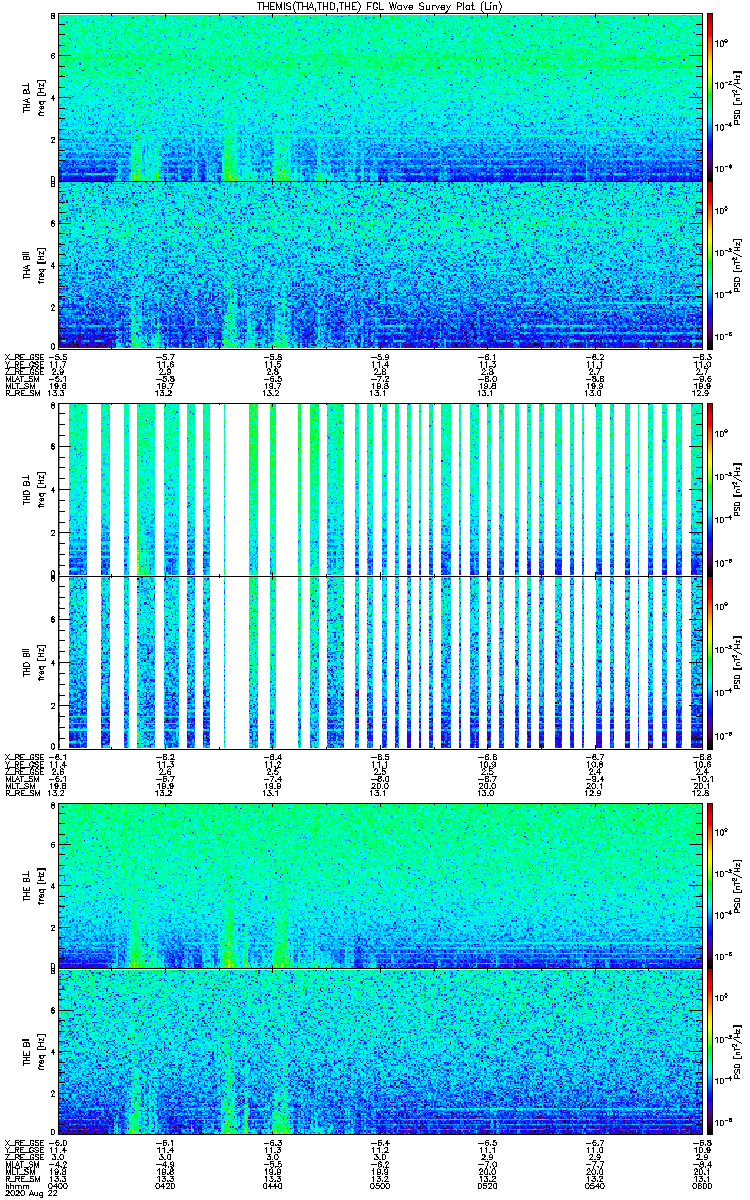Click the 0520 time label on bottom axis

point(485,1185)
